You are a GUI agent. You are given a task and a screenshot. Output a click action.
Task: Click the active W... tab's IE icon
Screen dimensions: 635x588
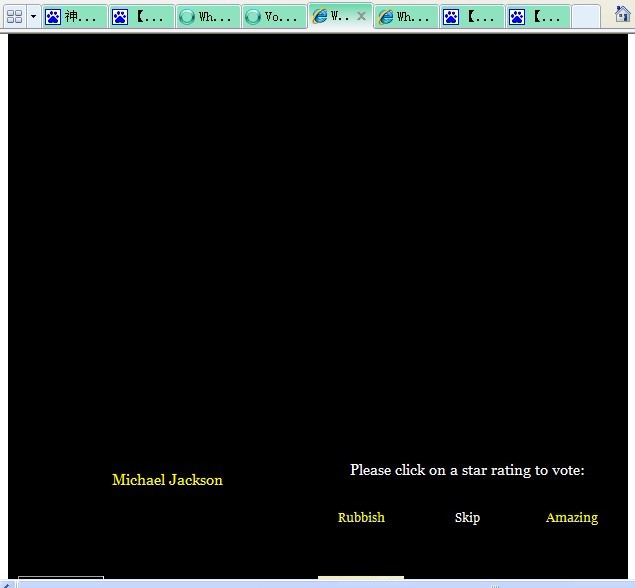pyautogui.click(x=320, y=17)
